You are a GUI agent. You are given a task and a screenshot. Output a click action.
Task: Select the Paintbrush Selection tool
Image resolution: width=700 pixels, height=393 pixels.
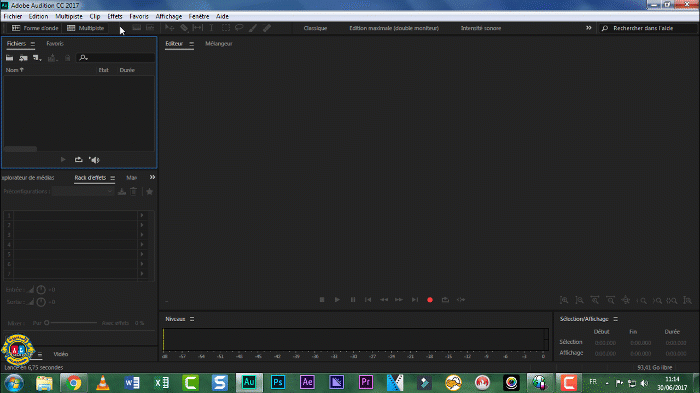[253, 28]
